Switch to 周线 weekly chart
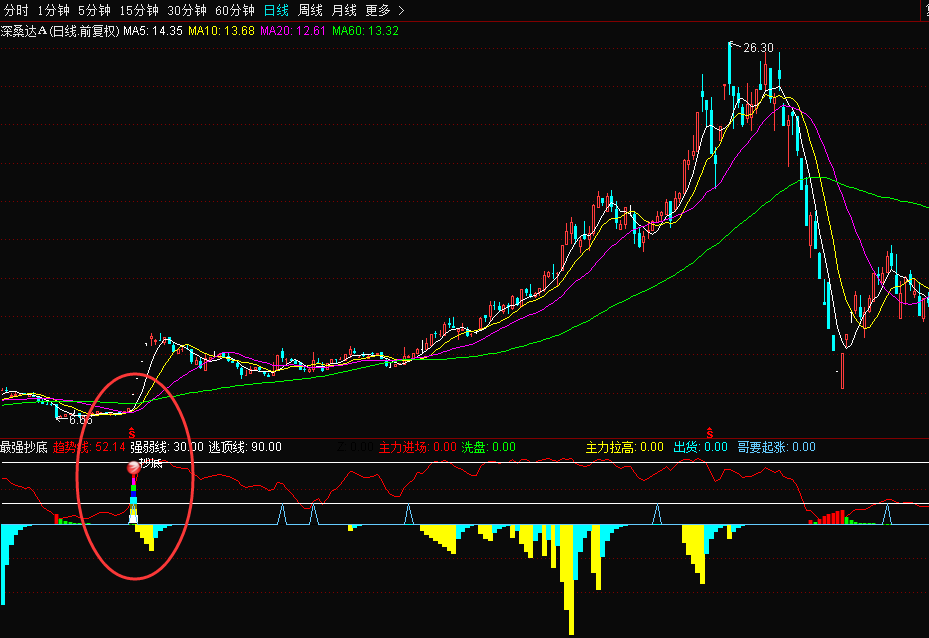The height and width of the screenshot is (638, 929). pyautogui.click(x=310, y=11)
